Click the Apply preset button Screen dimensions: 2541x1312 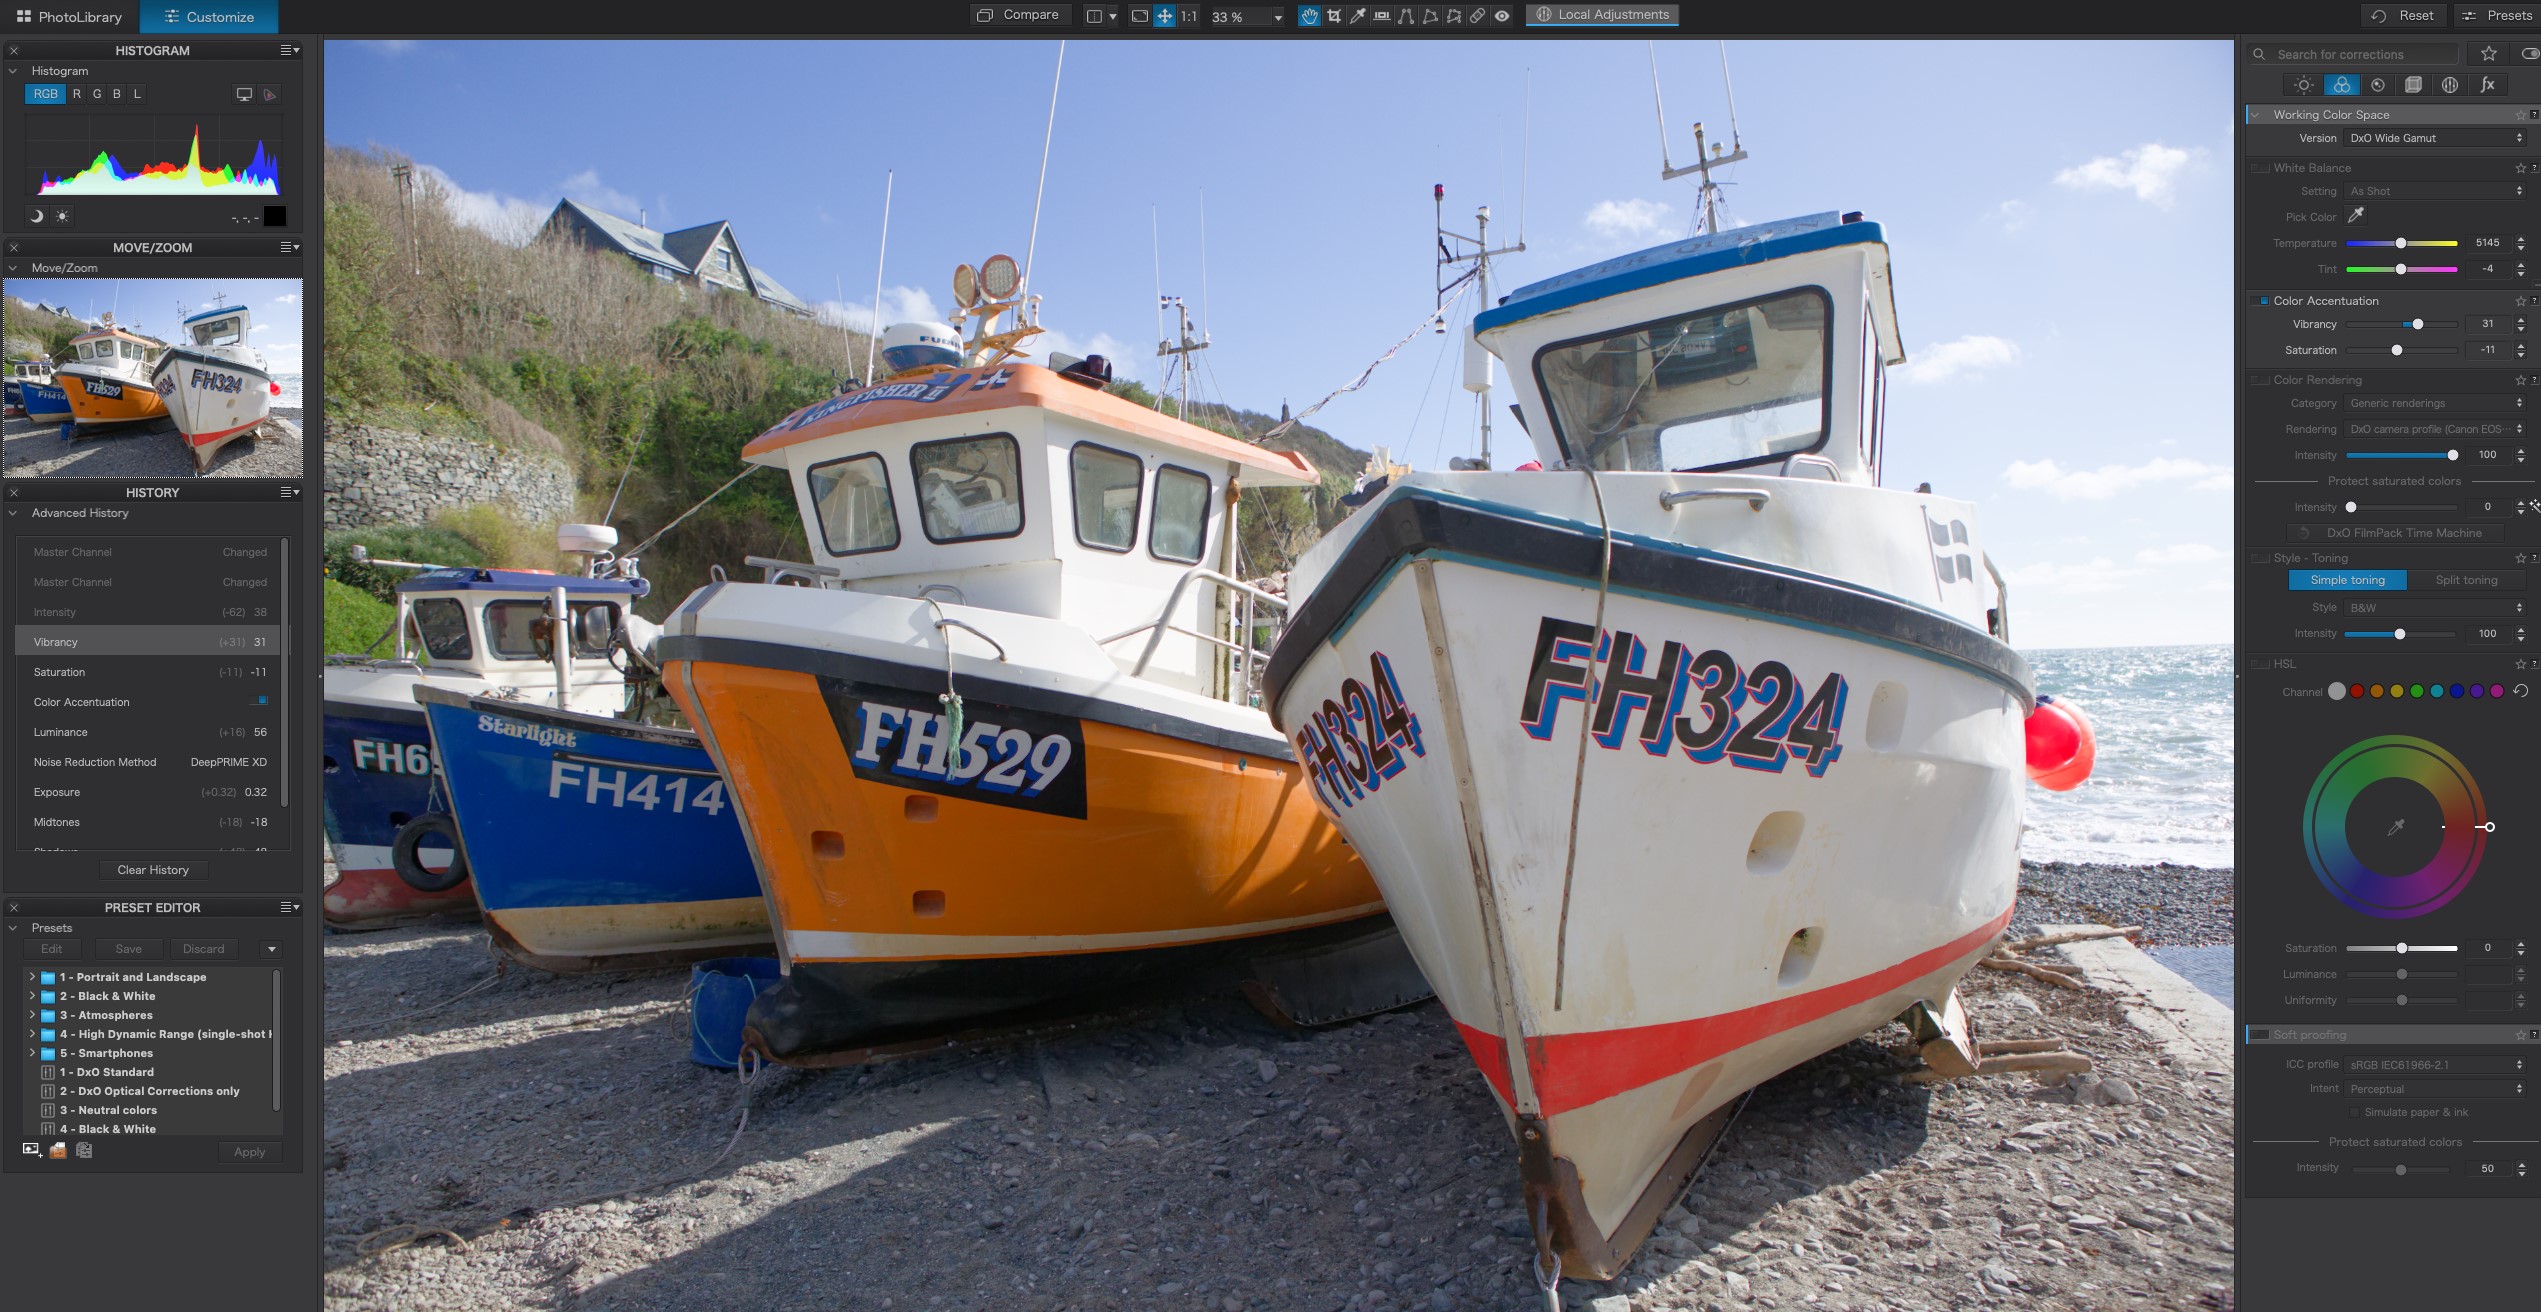(246, 1151)
